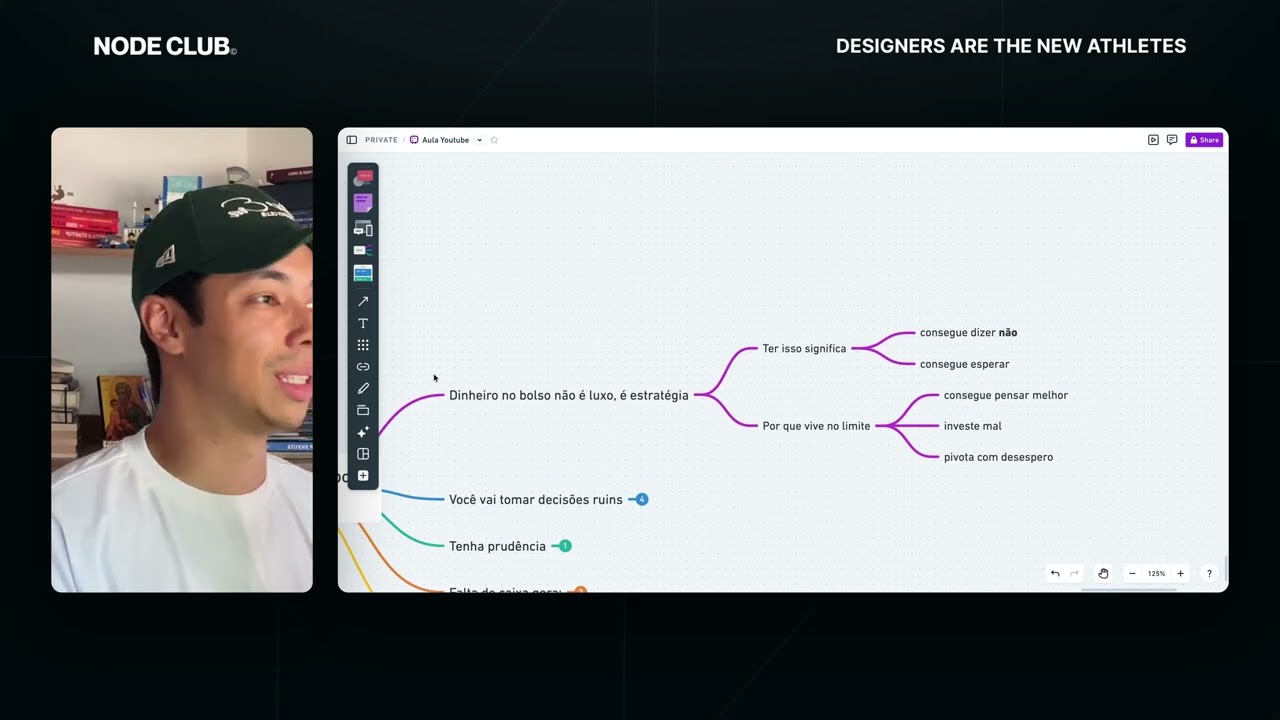The height and width of the screenshot is (720, 1280).
Task: Star the Aula Youtube board
Action: coord(494,140)
